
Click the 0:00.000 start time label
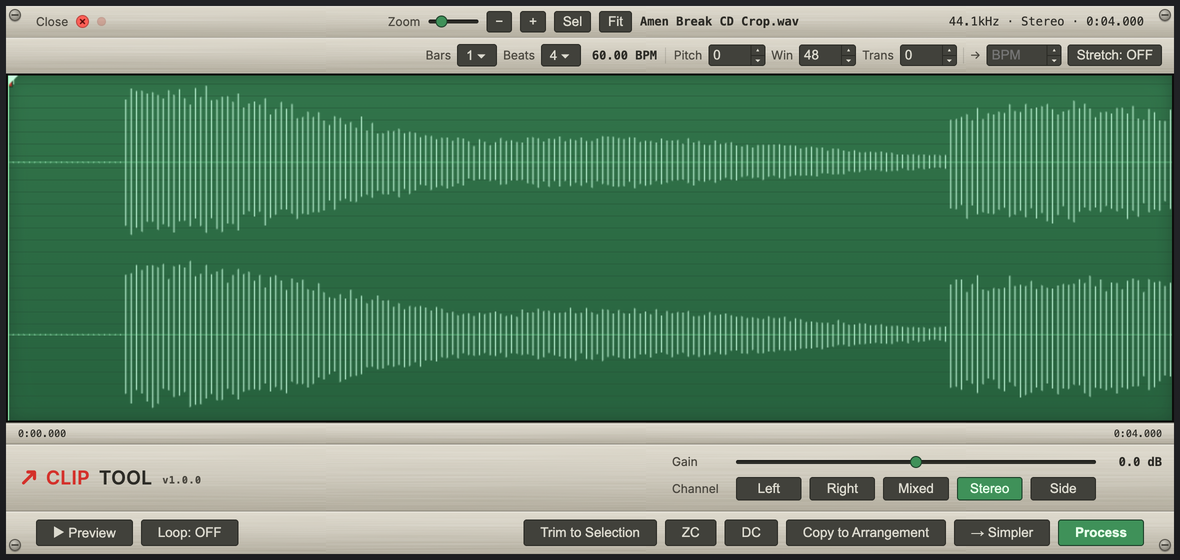coord(42,434)
